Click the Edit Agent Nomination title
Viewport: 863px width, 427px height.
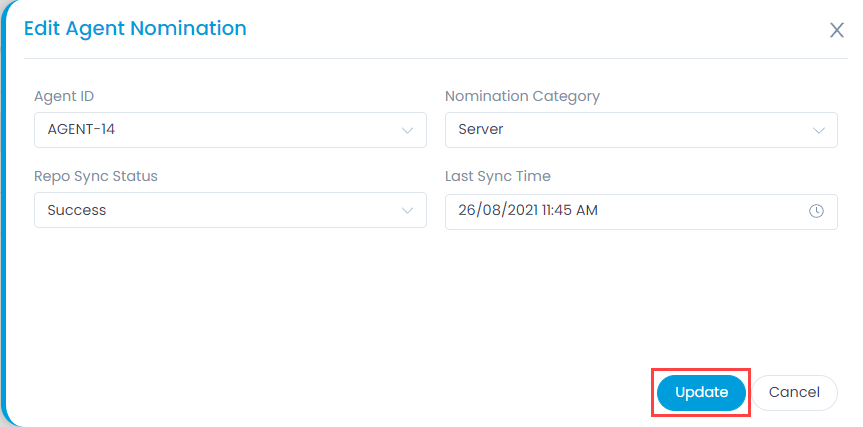(135, 28)
